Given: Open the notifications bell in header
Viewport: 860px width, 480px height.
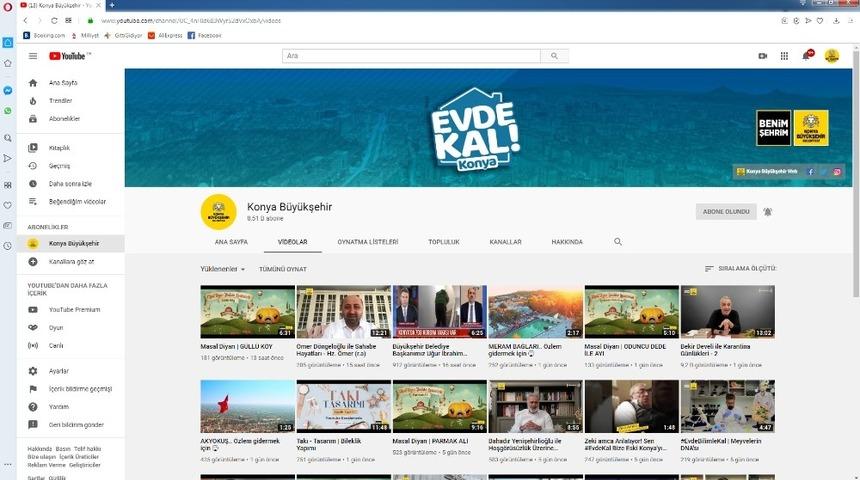Looking at the screenshot, I should [807, 55].
